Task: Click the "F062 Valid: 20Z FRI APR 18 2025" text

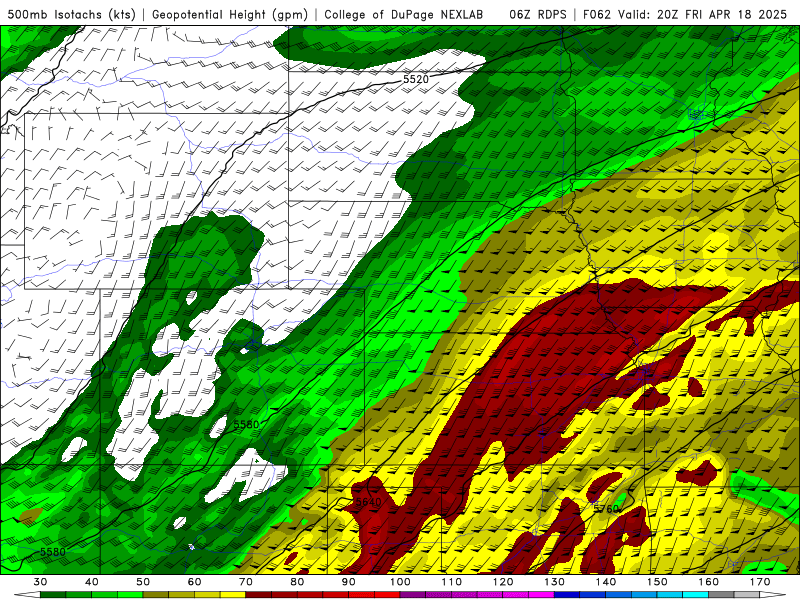Action: click(684, 15)
